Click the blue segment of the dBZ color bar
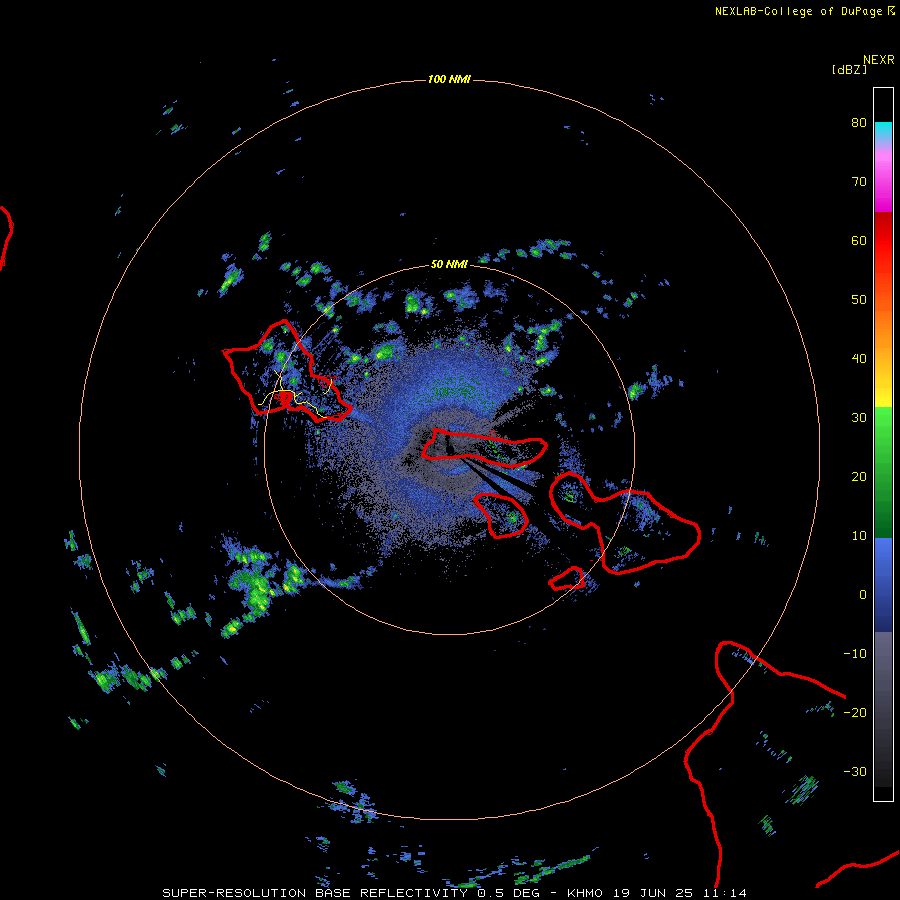The height and width of the screenshot is (900, 900). point(883,585)
